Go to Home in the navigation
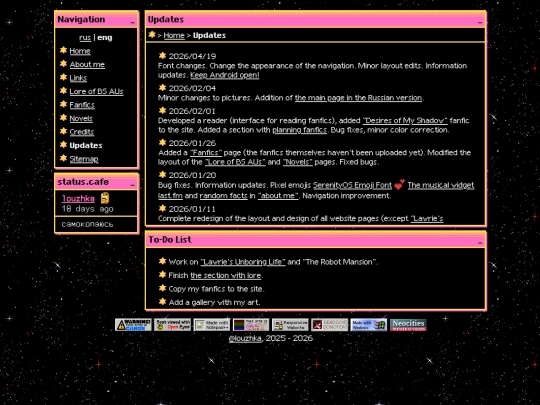The image size is (540, 405). [x=80, y=51]
